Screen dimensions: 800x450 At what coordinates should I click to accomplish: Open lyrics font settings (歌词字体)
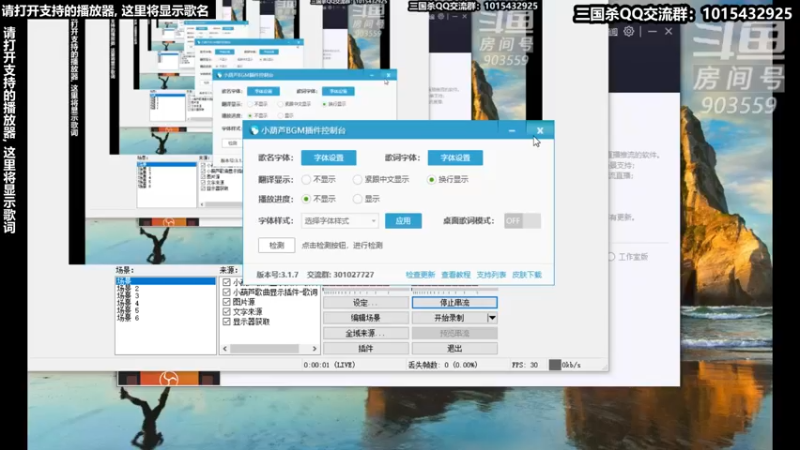[455, 158]
